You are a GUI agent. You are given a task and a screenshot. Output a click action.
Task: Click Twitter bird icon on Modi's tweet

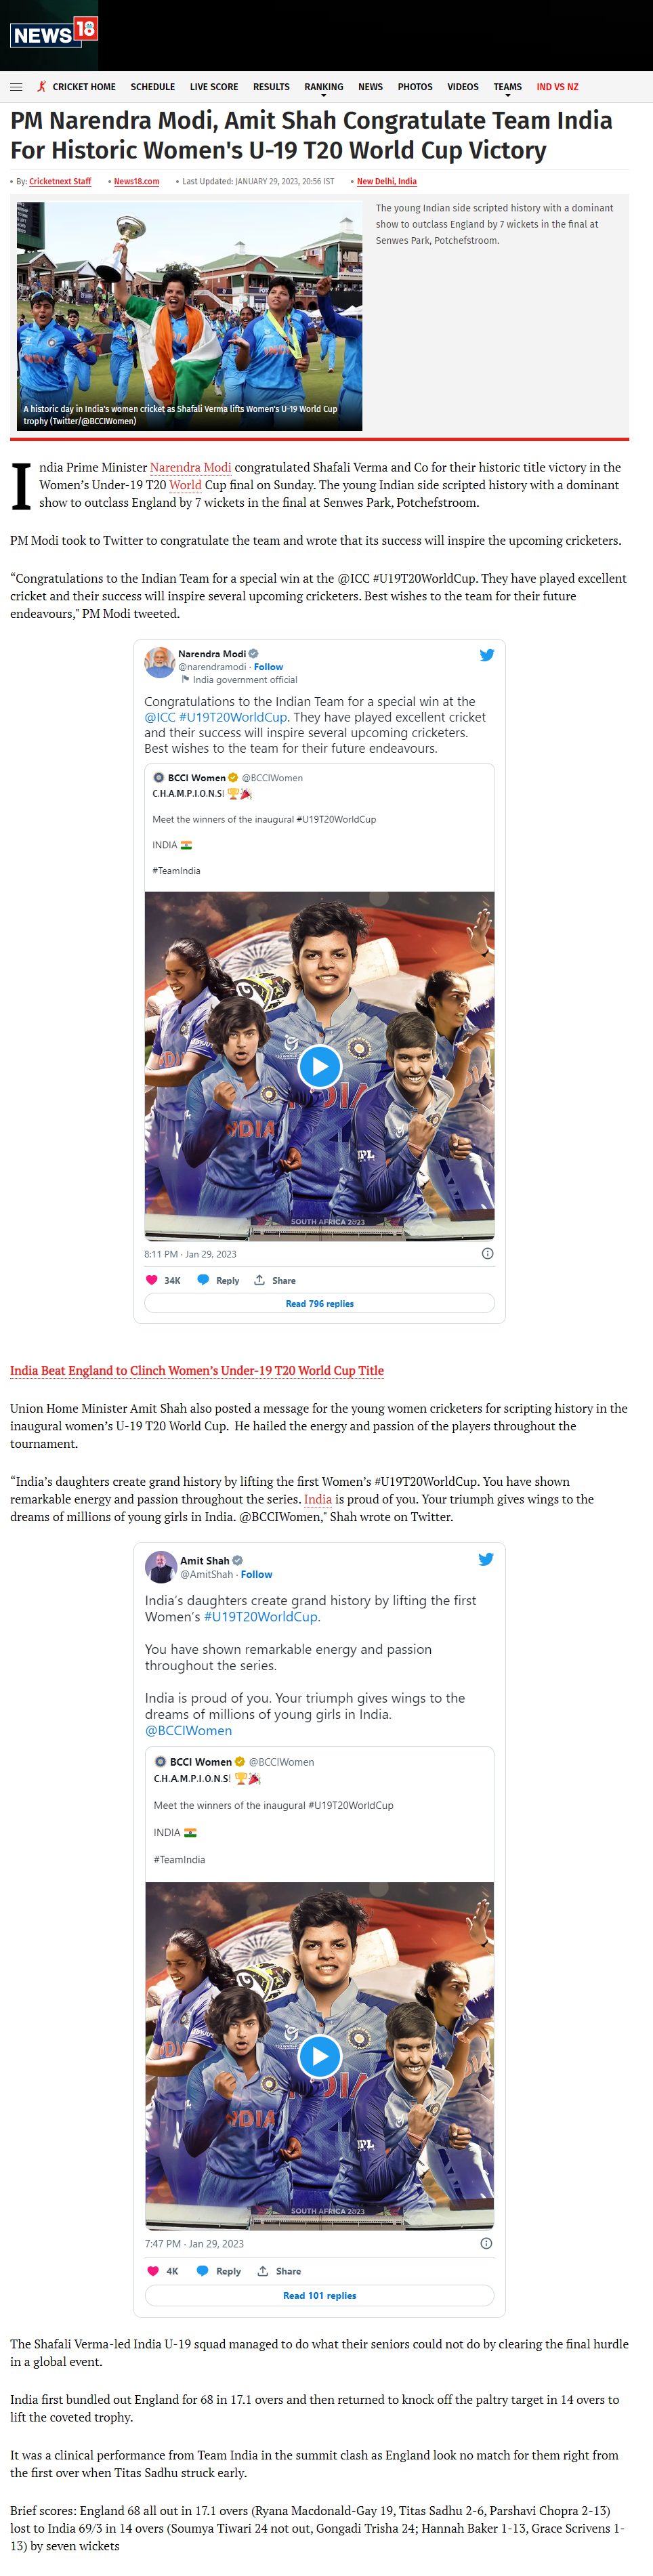[487, 655]
